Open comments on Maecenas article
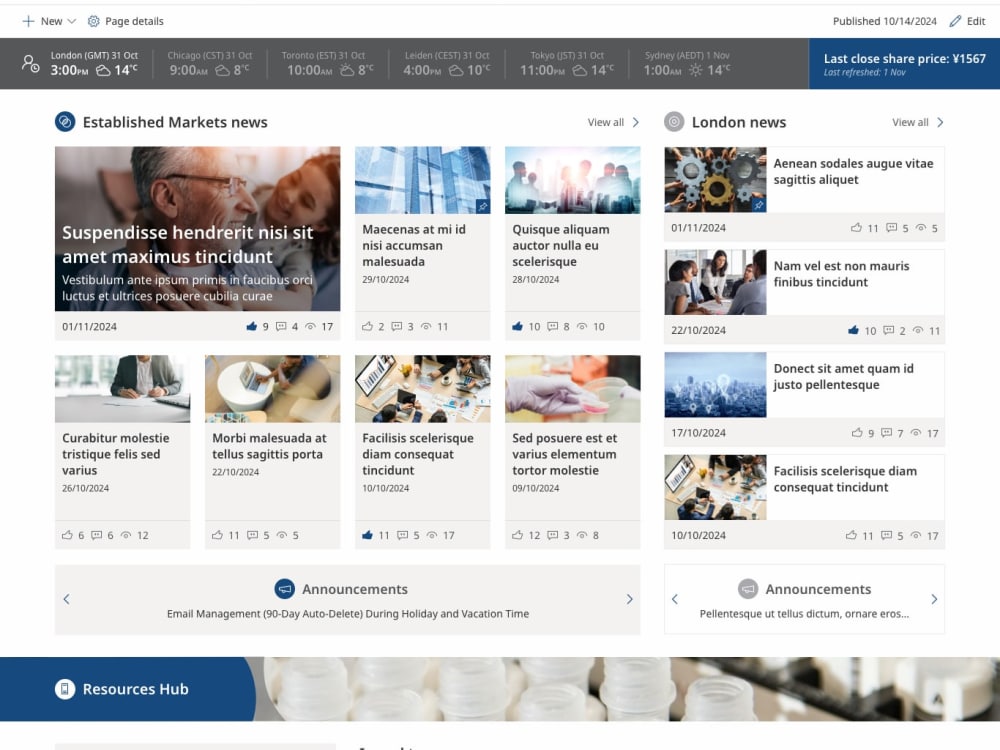 (x=397, y=327)
